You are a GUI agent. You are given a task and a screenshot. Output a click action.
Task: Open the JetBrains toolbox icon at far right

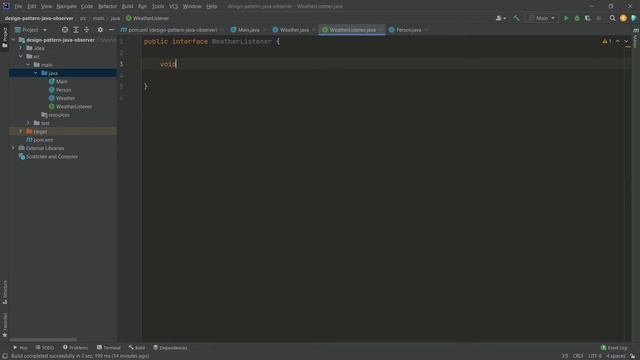634,18
